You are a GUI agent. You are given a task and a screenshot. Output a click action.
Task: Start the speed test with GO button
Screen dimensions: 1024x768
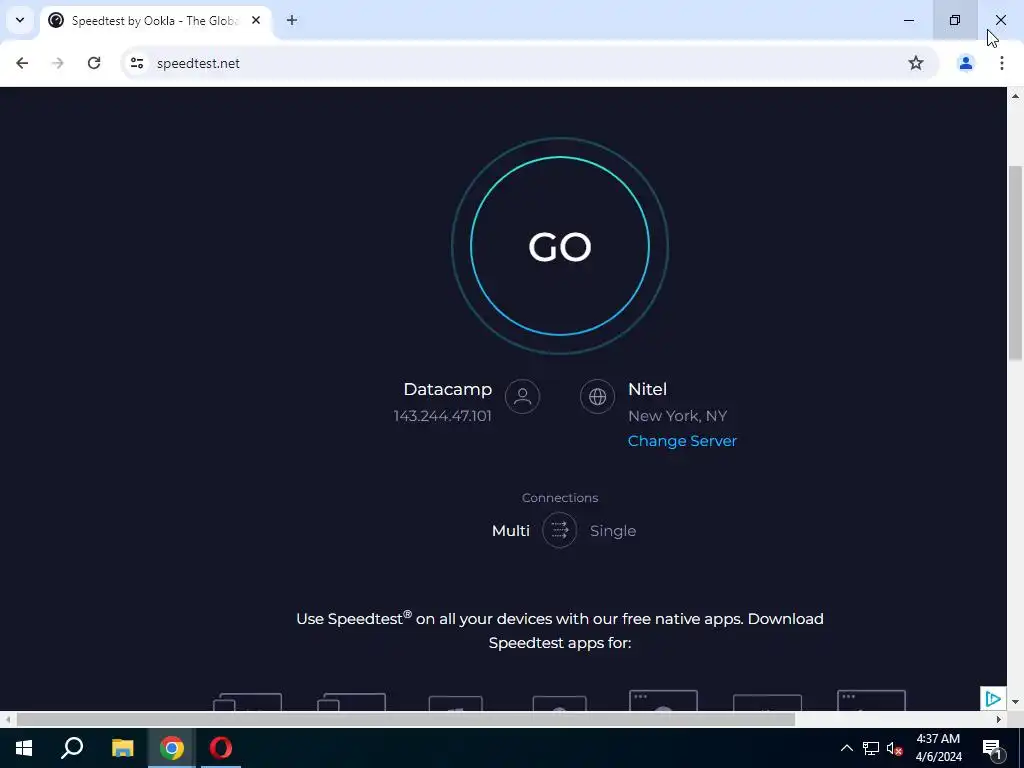pyautogui.click(x=560, y=246)
